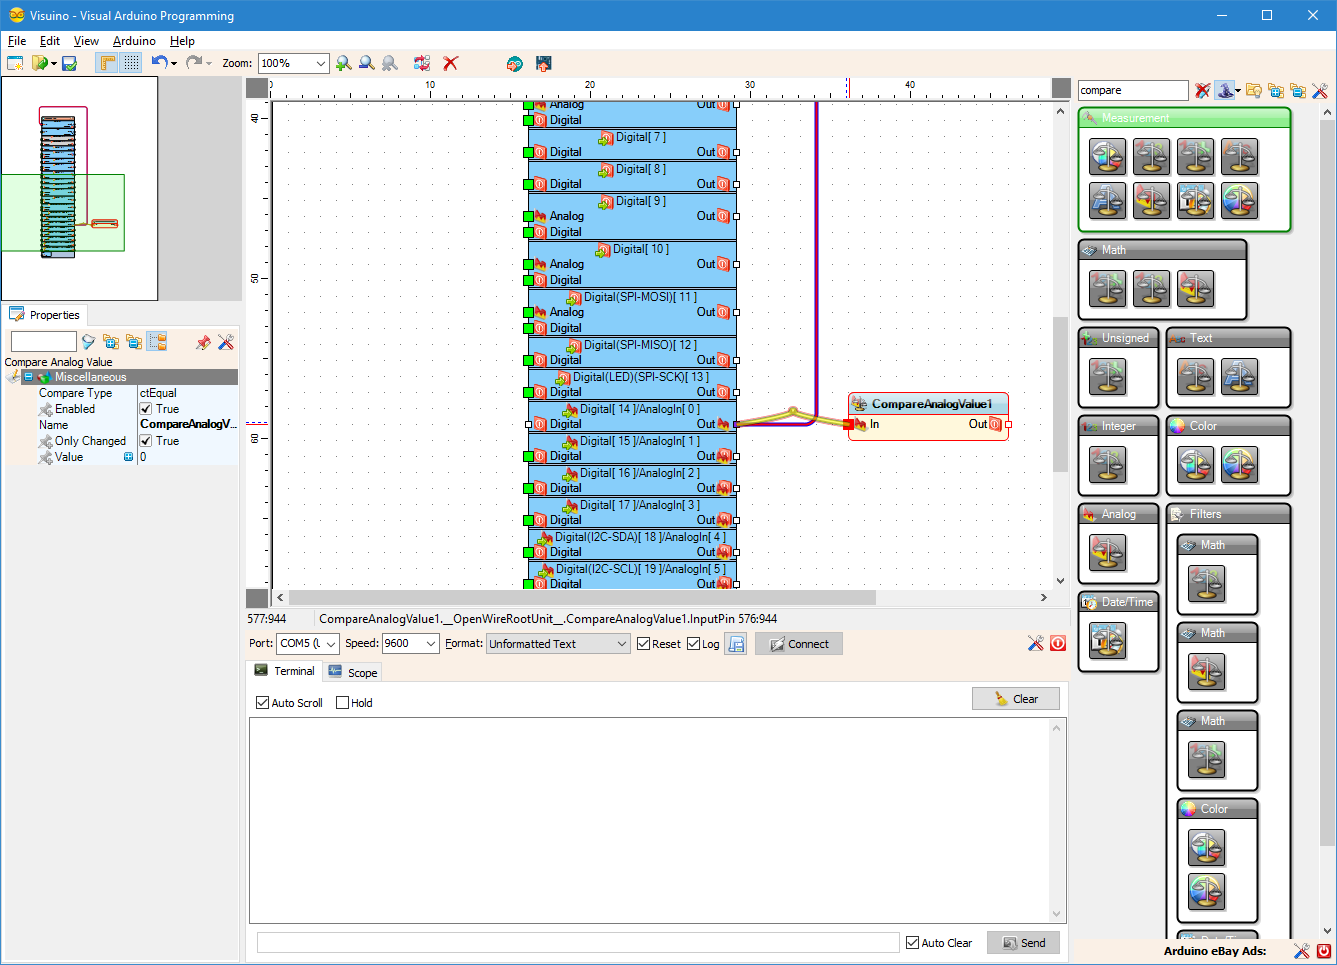This screenshot has width=1337, height=965.
Task: Click the properties filter funnel icon
Action: click(88, 342)
